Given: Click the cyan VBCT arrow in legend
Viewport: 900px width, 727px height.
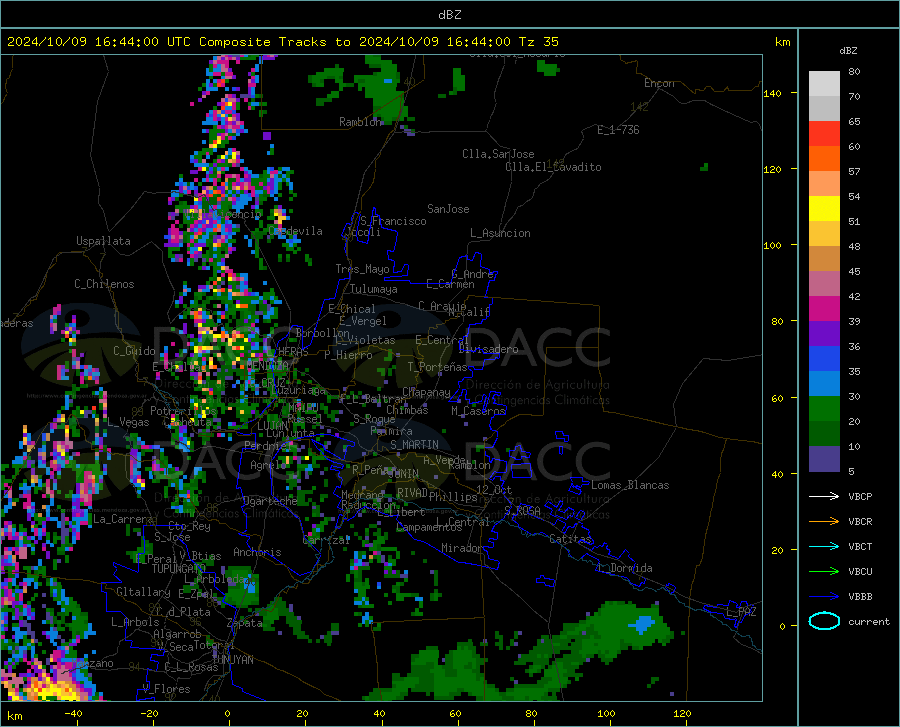Looking at the screenshot, I should point(824,546).
